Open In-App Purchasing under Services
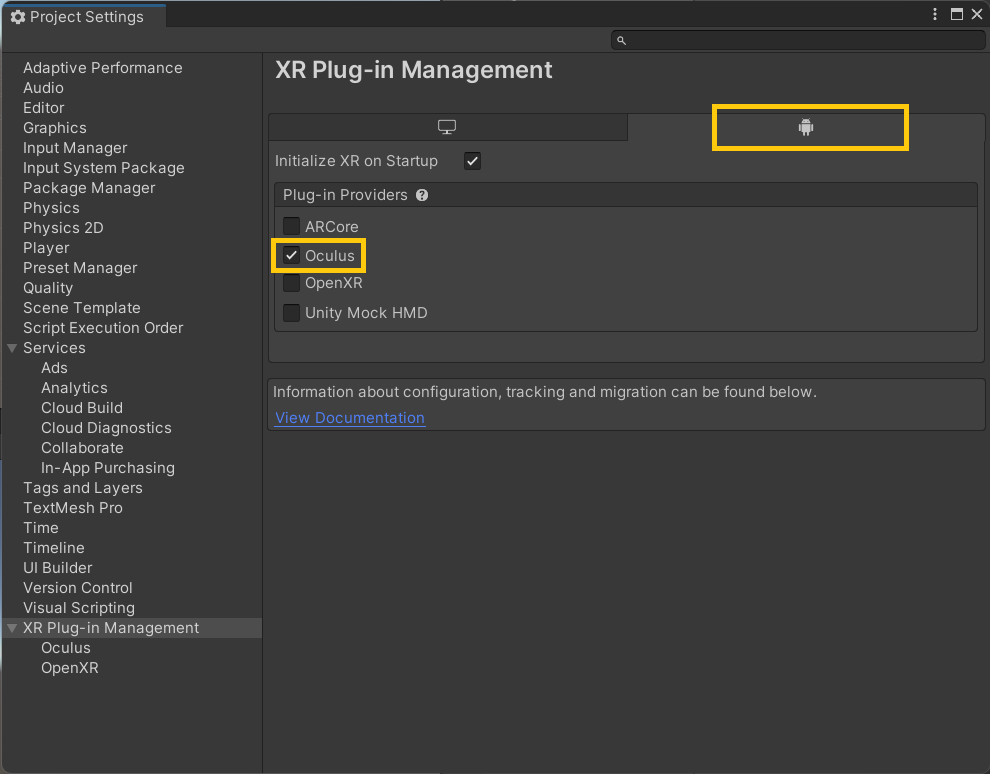This screenshot has width=990, height=774. point(108,468)
